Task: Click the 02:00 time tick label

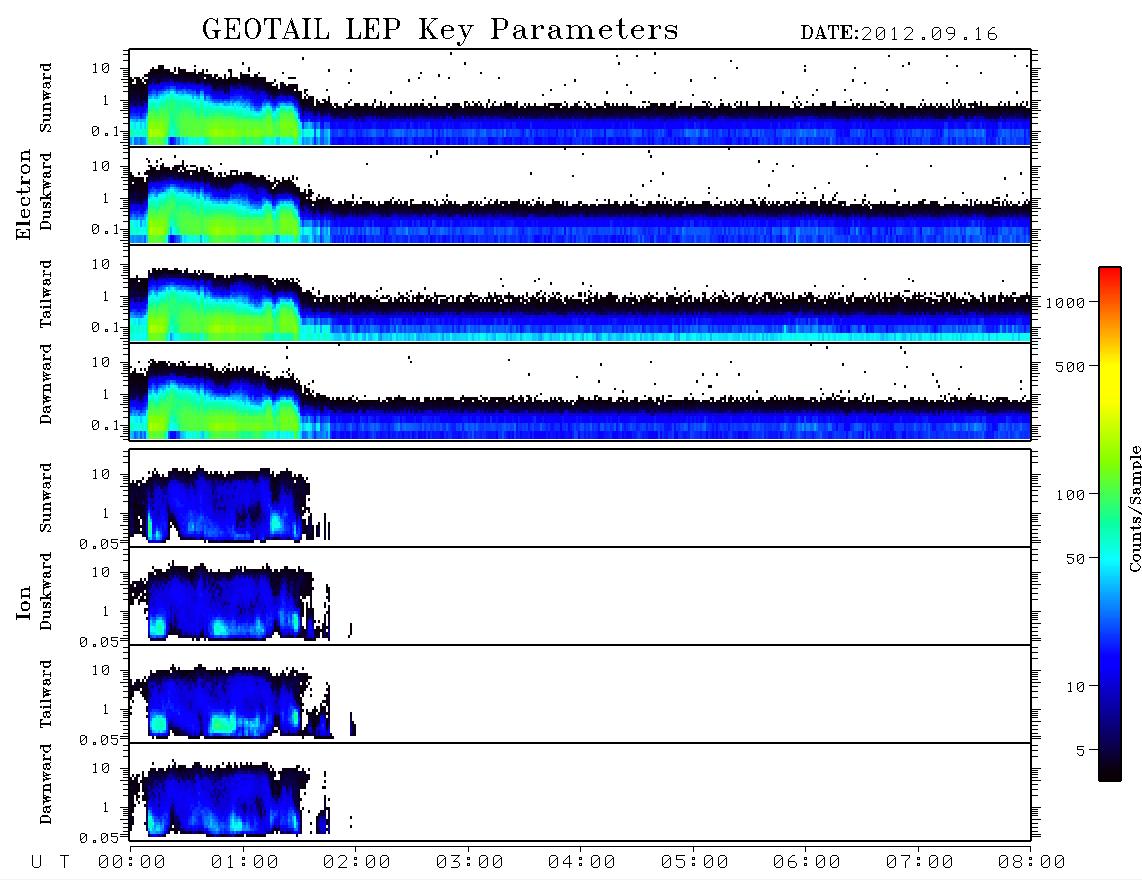Action: coord(357,863)
